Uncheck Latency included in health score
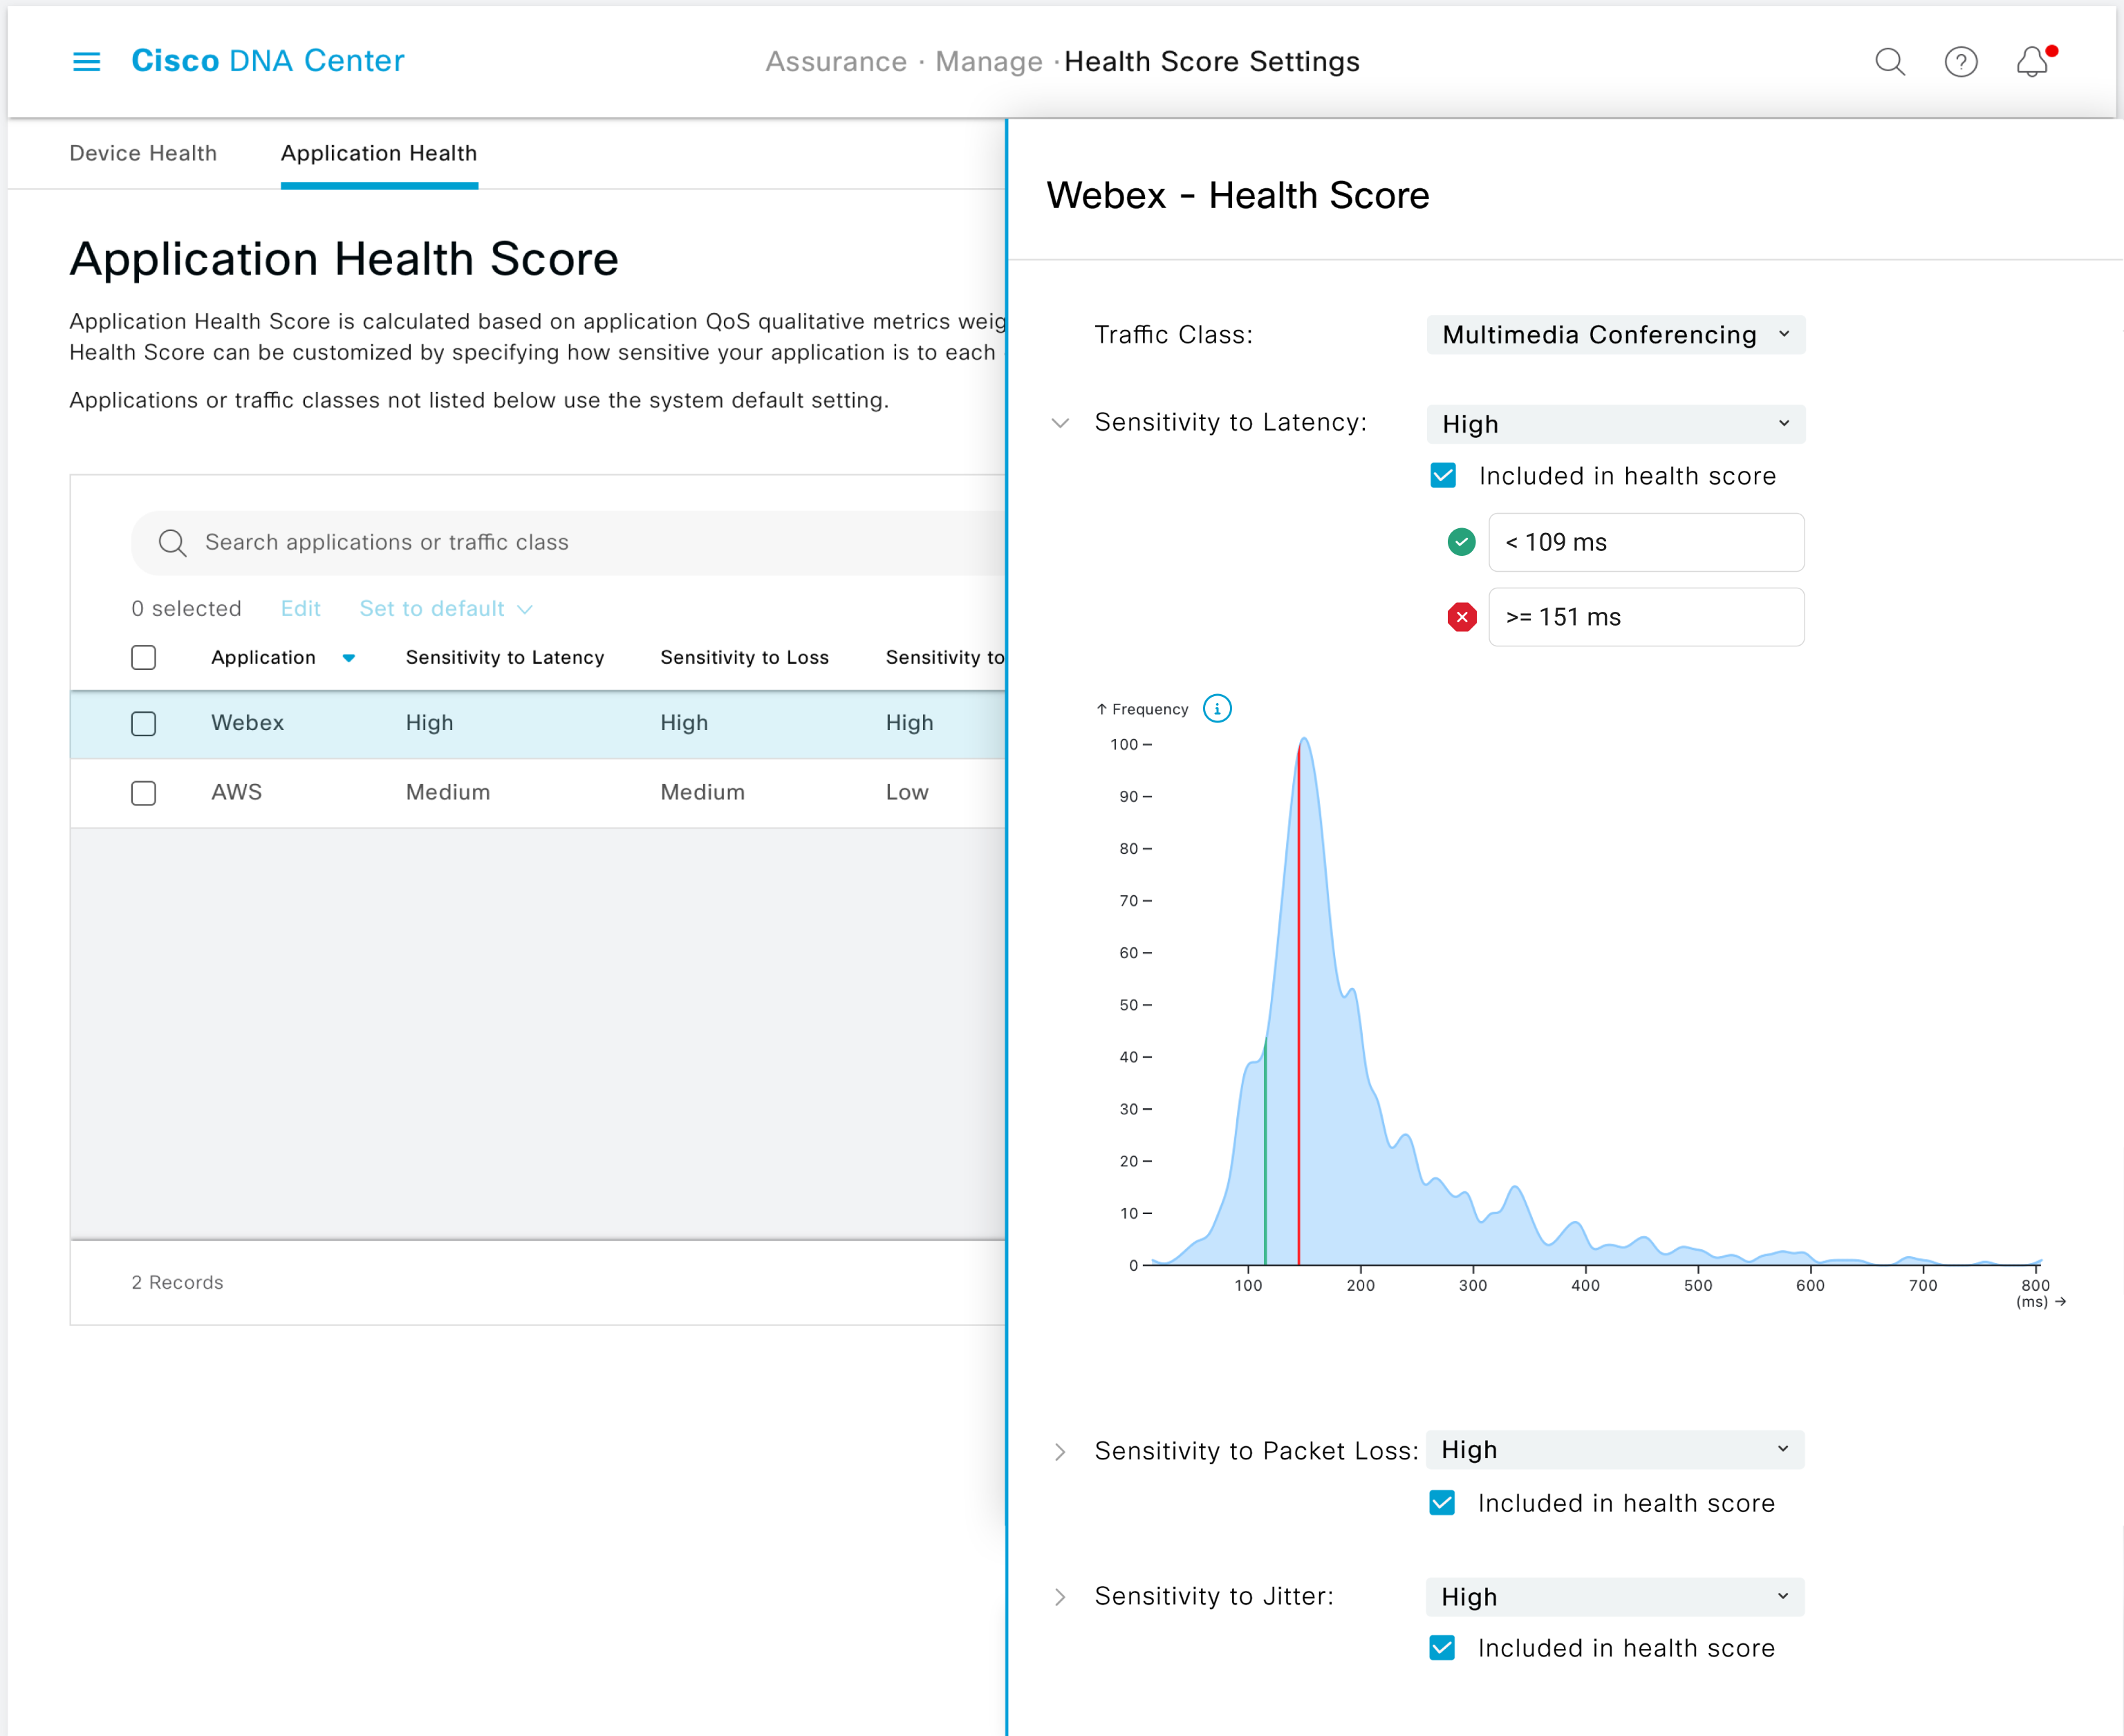This screenshot has width=2124, height=1736. pyautogui.click(x=1443, y=475)
